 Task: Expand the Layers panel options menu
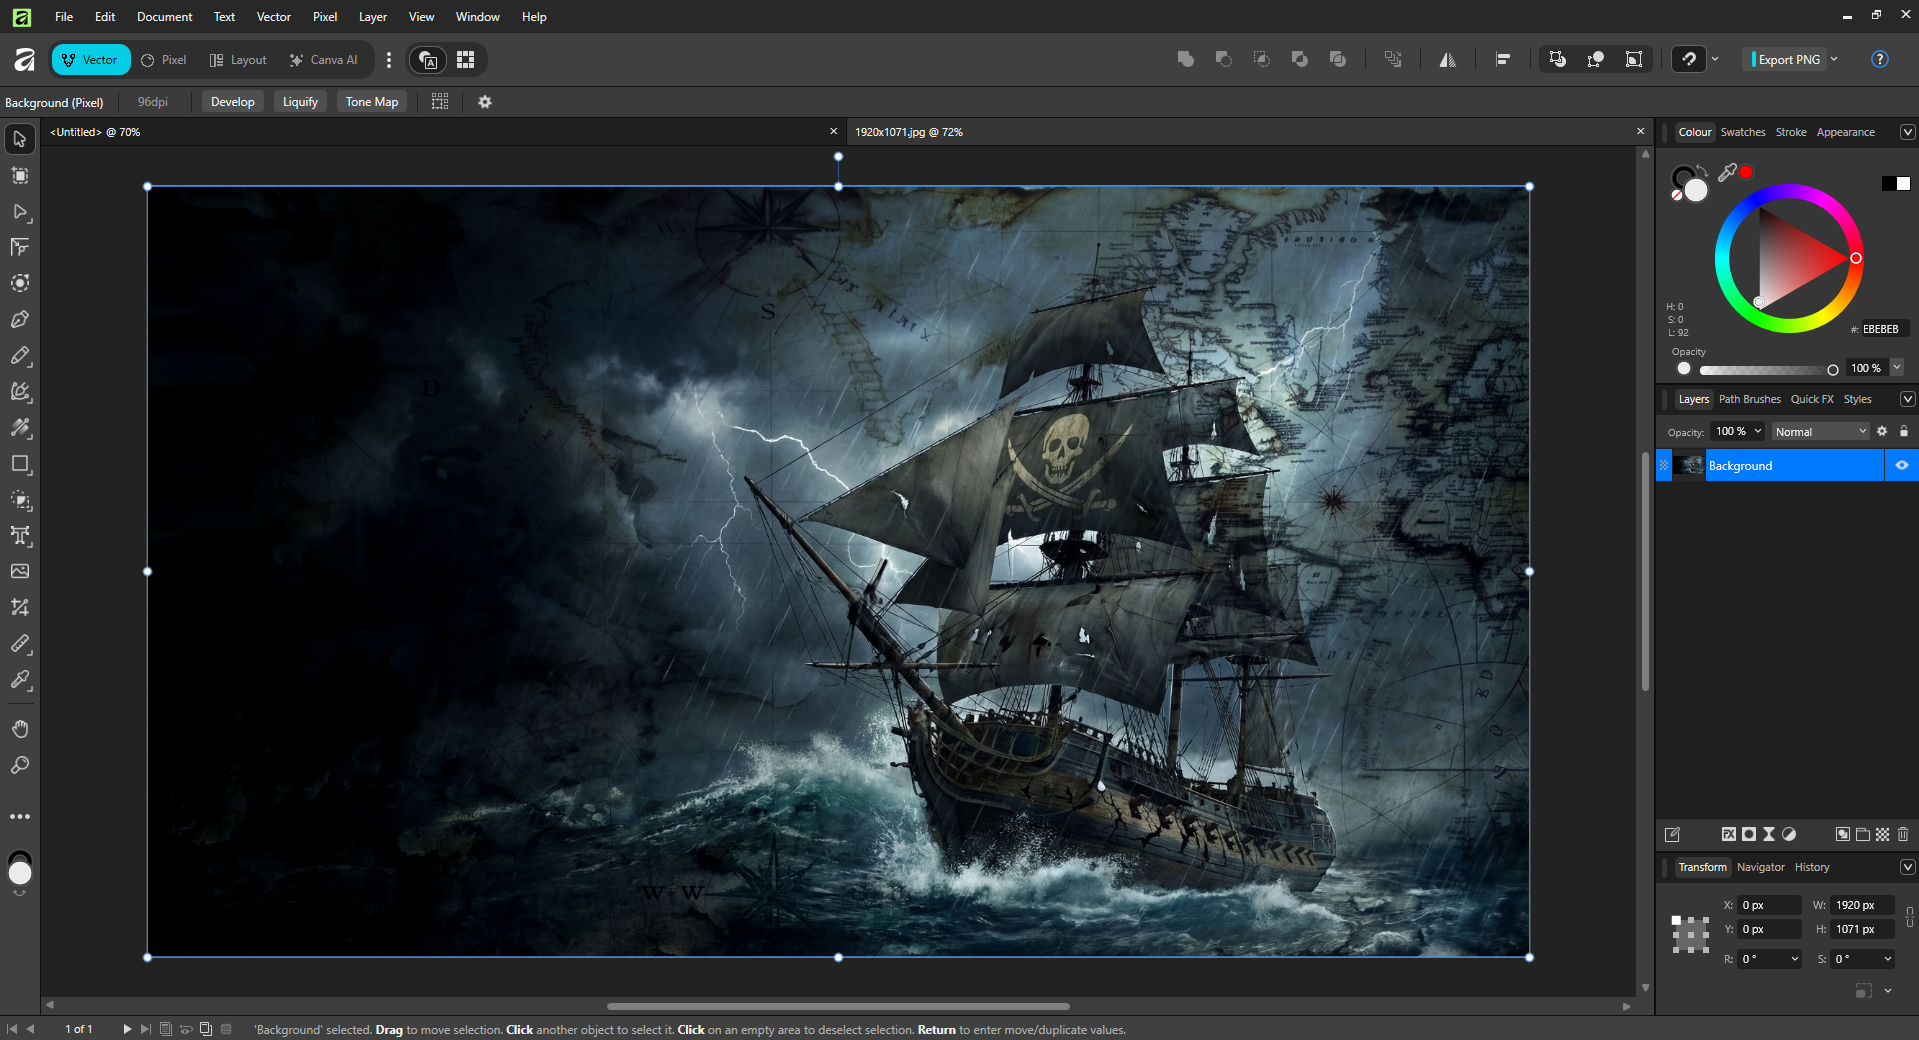click(x=1907, y=399)
